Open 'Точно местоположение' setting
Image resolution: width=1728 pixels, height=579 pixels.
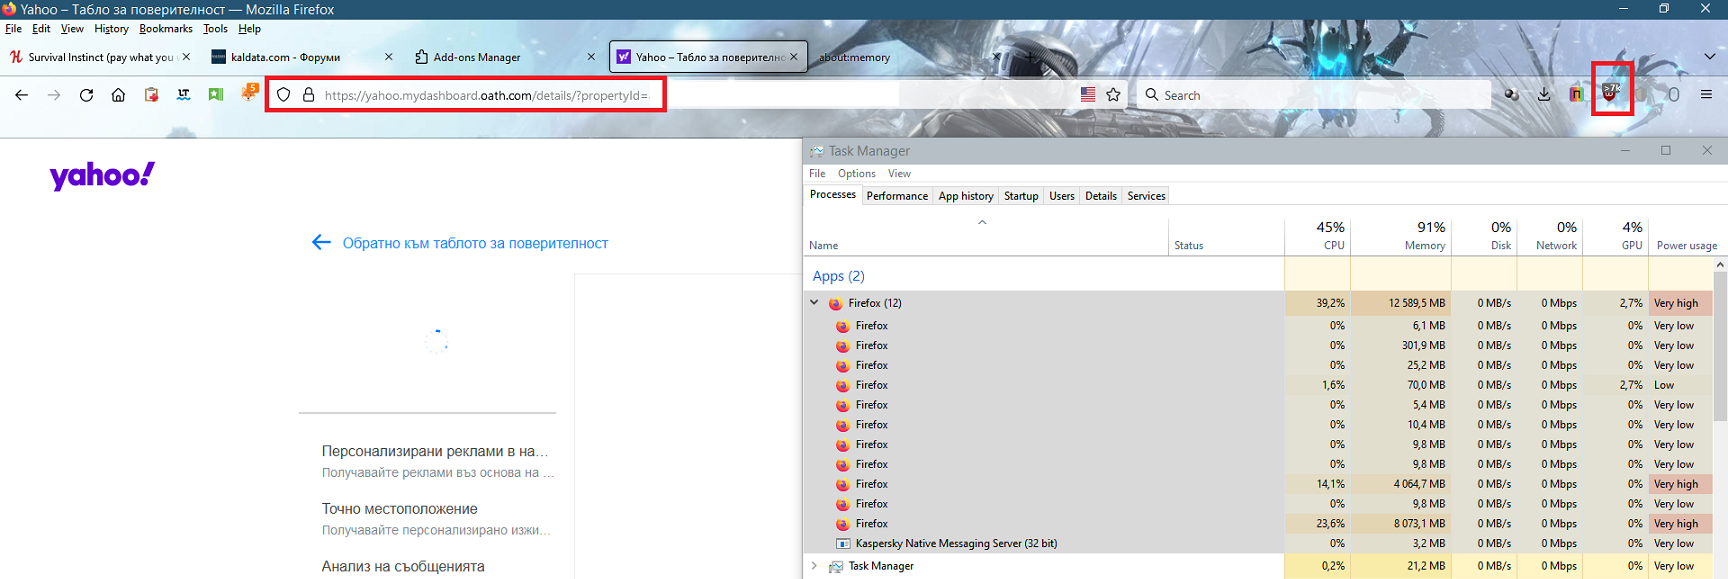click(x=400, y=509)
